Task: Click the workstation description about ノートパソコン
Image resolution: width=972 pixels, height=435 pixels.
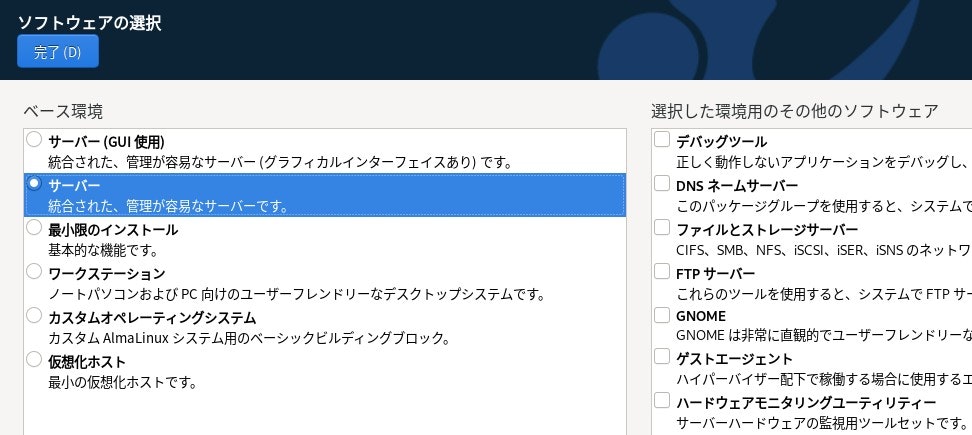Action: [x=297, y=294]
